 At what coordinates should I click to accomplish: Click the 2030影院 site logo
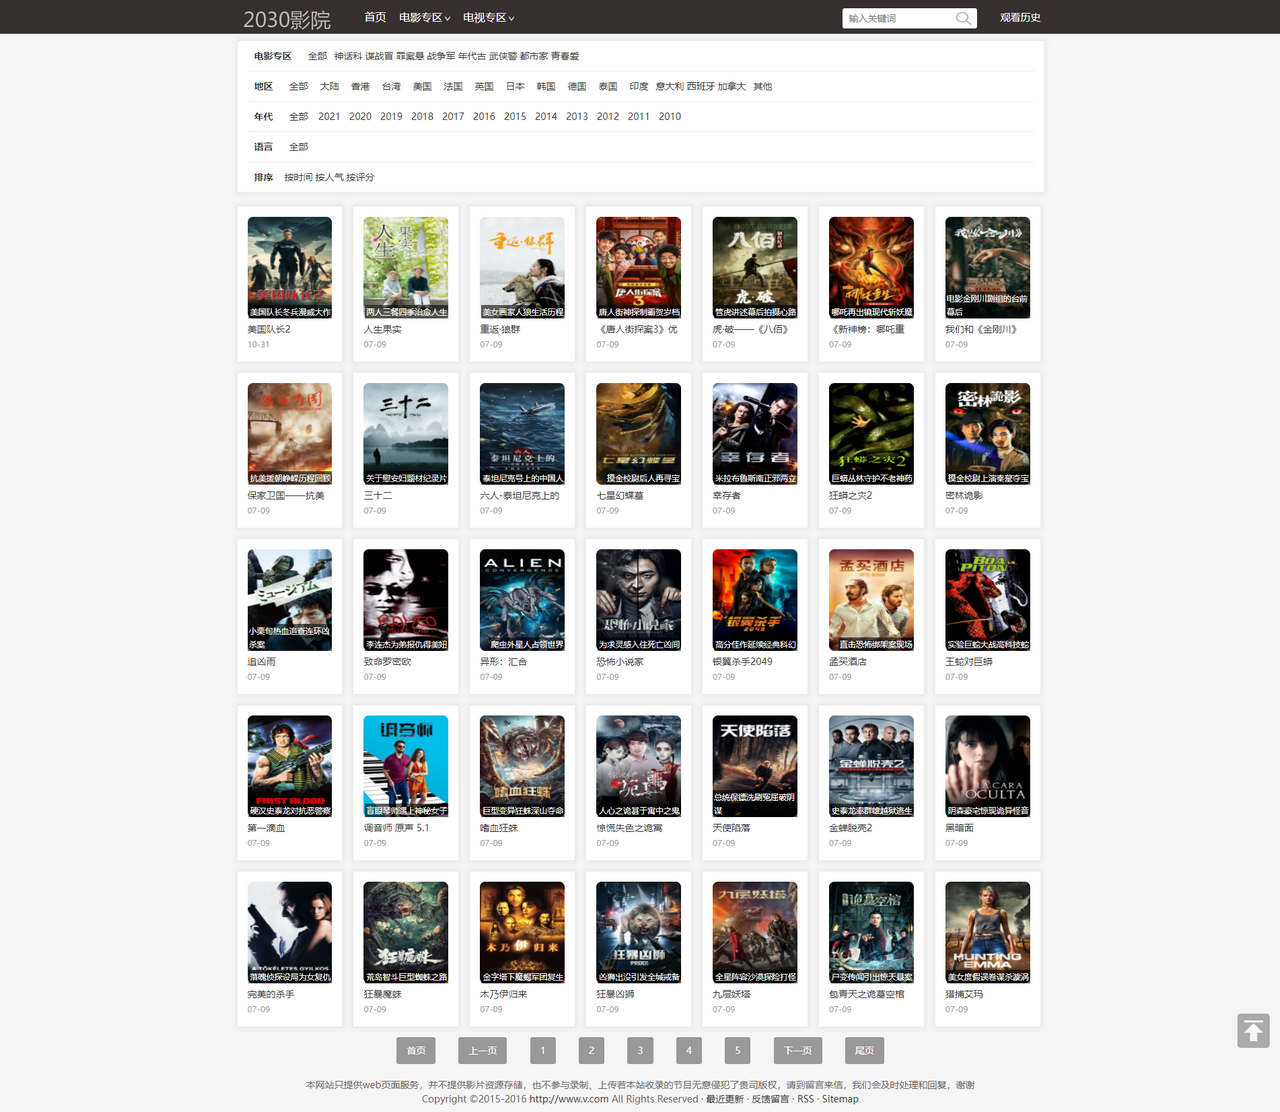[286, 19]
